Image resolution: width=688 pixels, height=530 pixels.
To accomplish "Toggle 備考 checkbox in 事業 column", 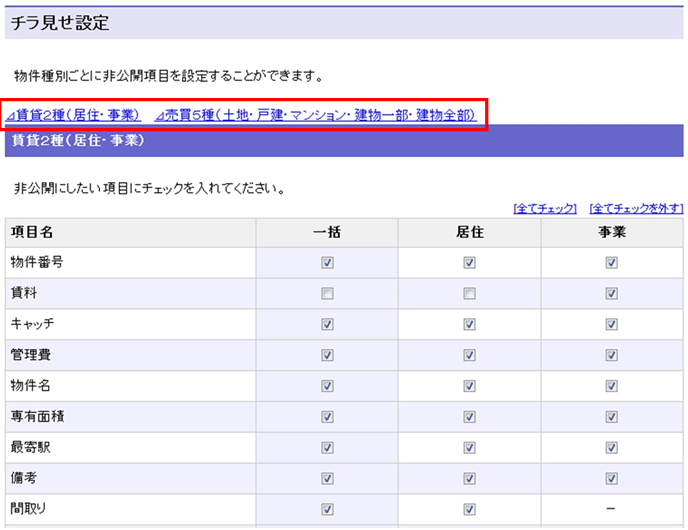I will (612, 478).
